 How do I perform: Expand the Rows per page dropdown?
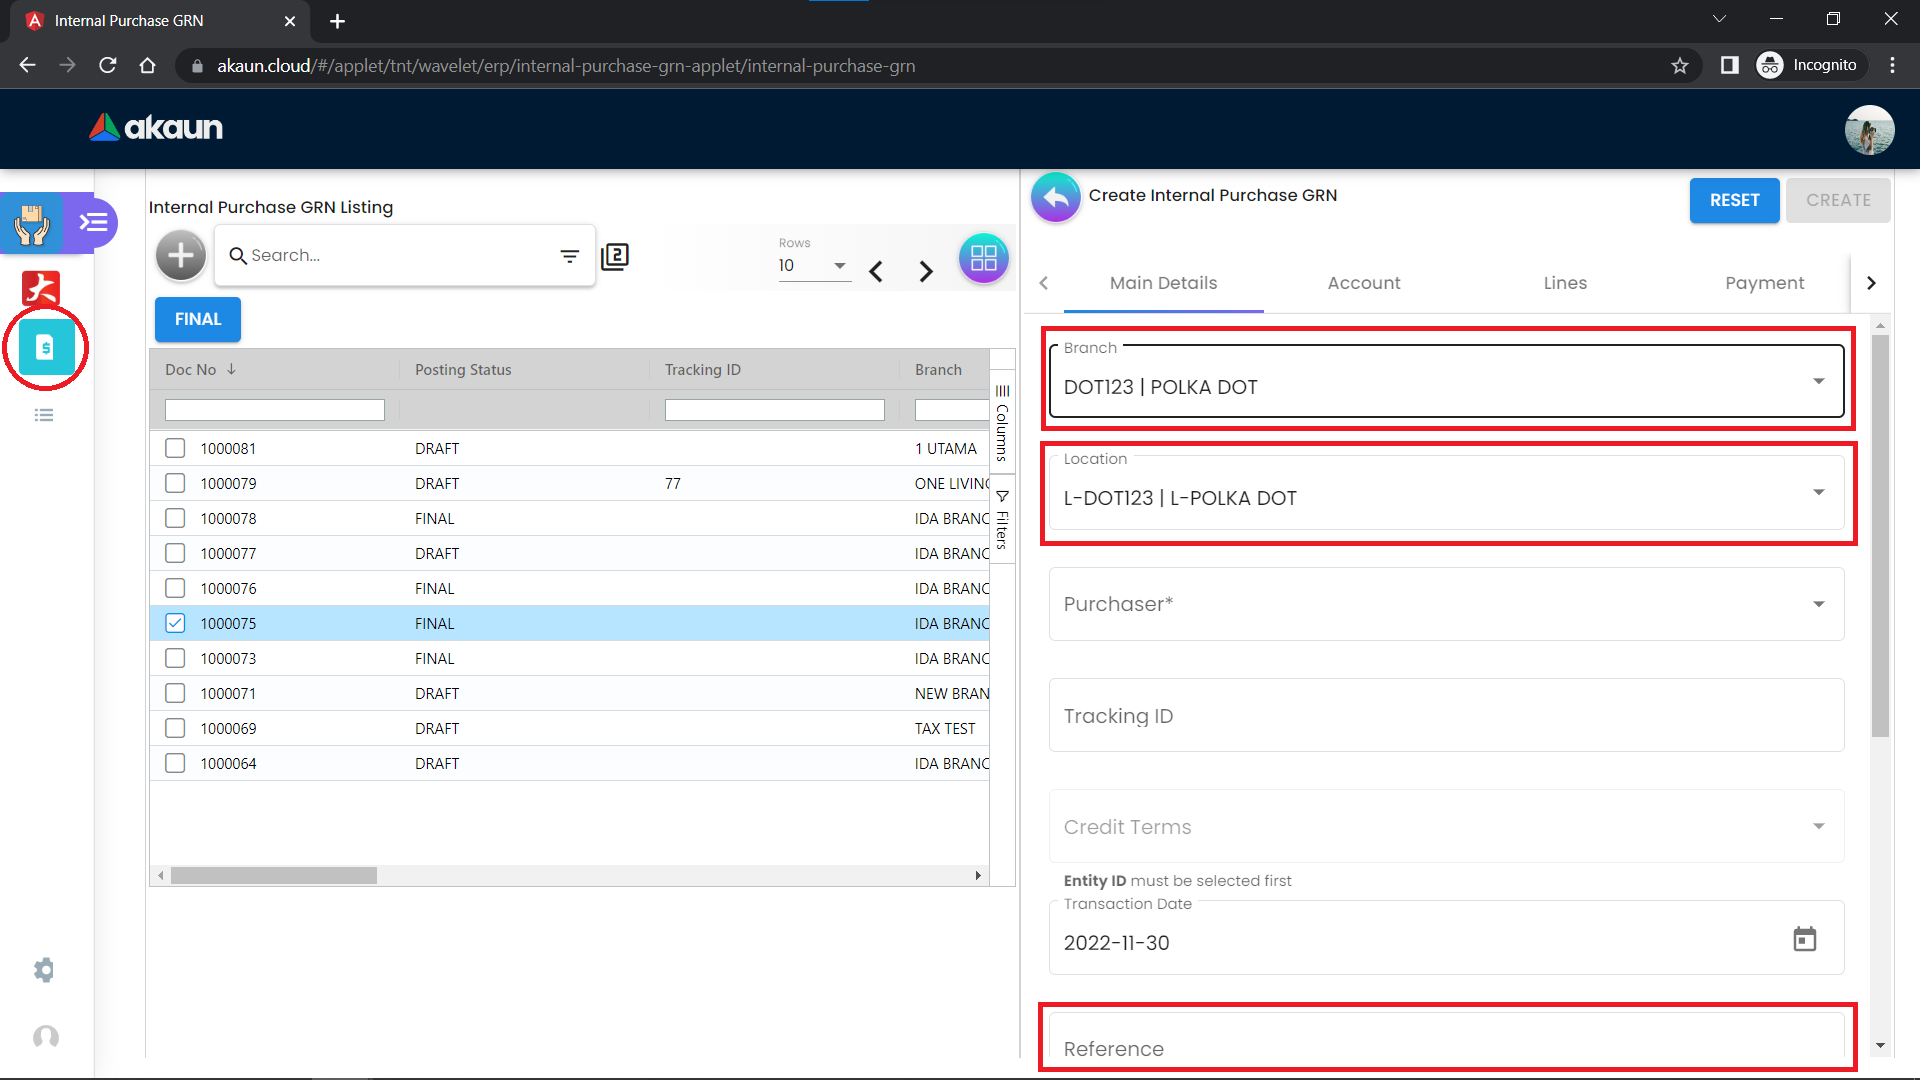point(839,265)
